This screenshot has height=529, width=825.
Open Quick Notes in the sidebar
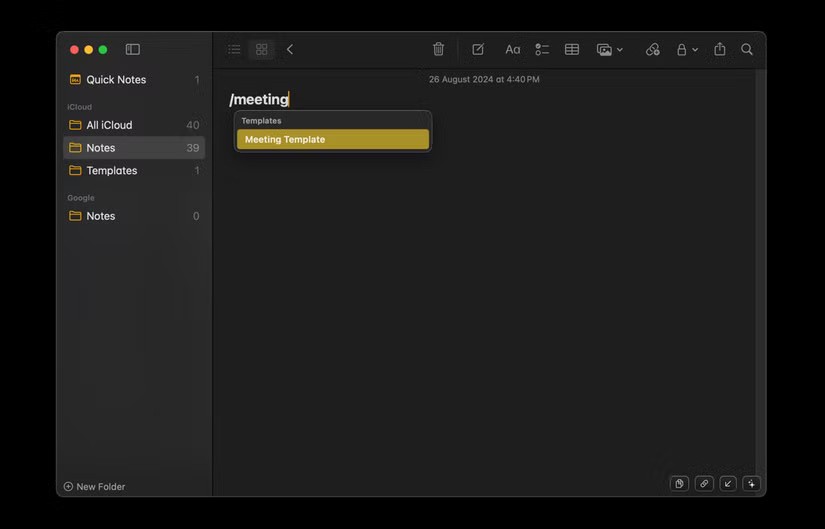115,80
